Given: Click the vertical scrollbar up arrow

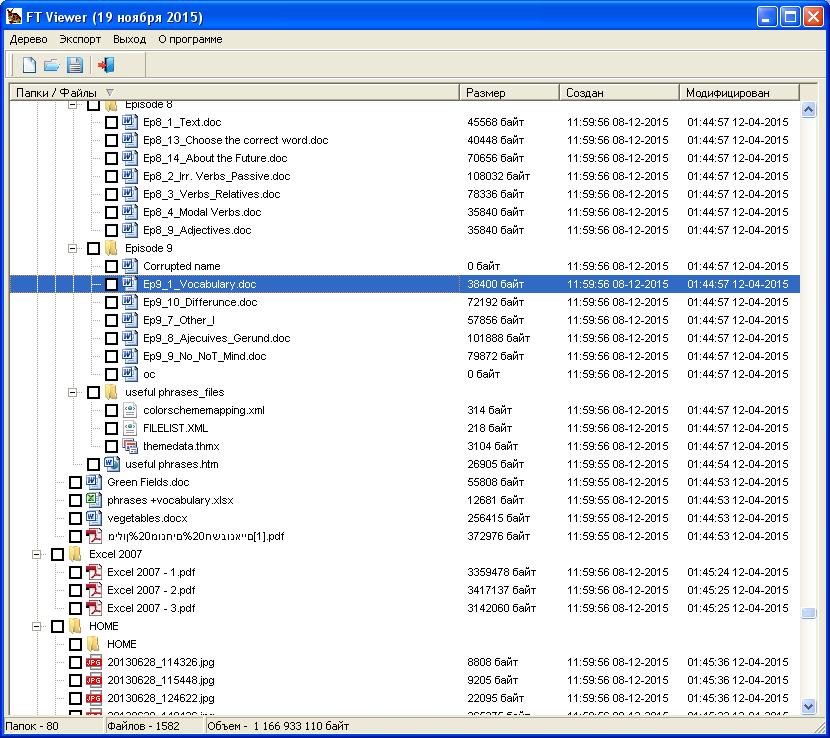Looking at the screenshot, I should [x=808, y=110].
